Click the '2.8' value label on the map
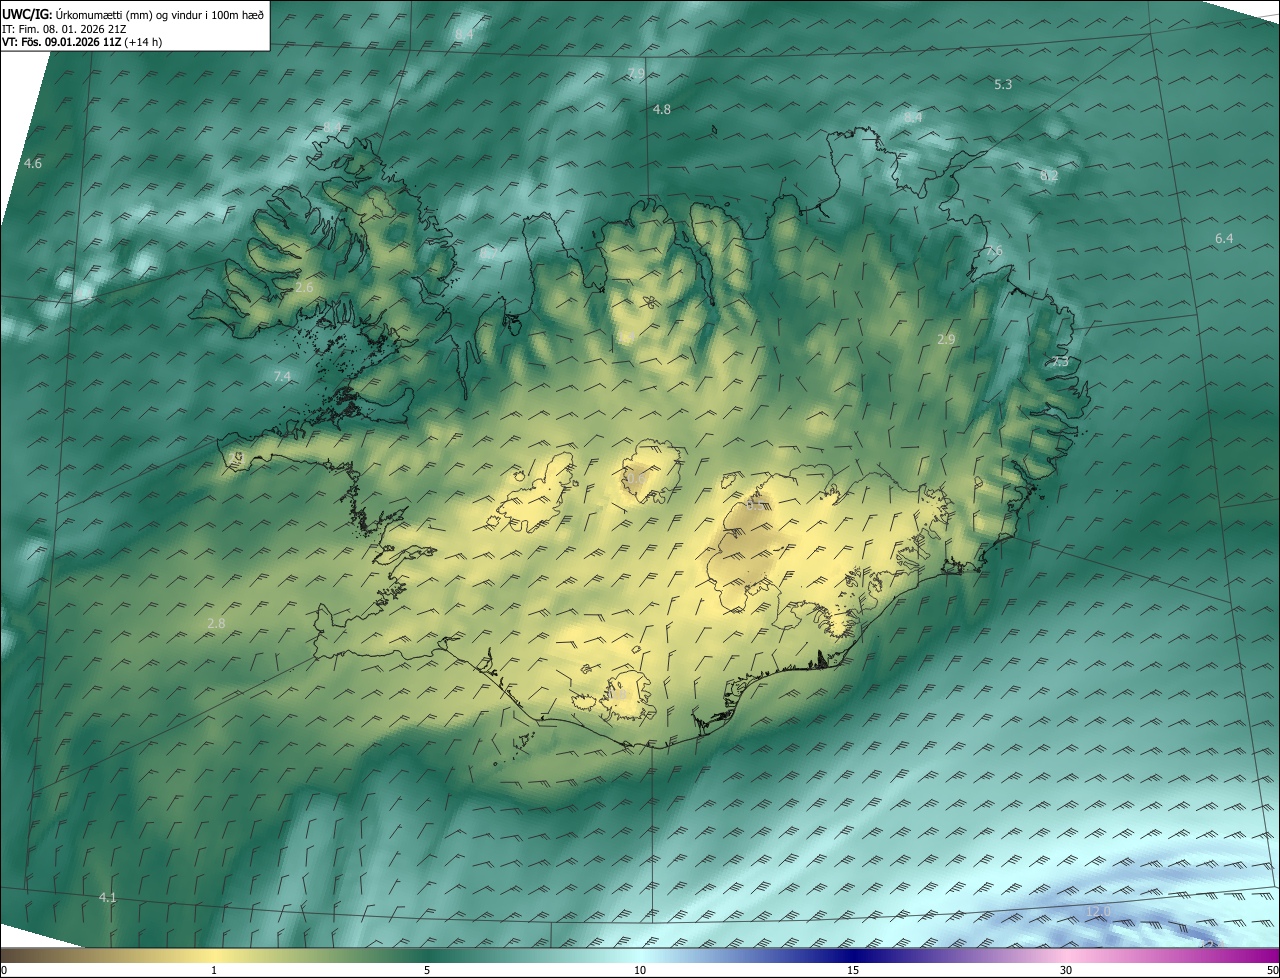 (x=216, y=624)
